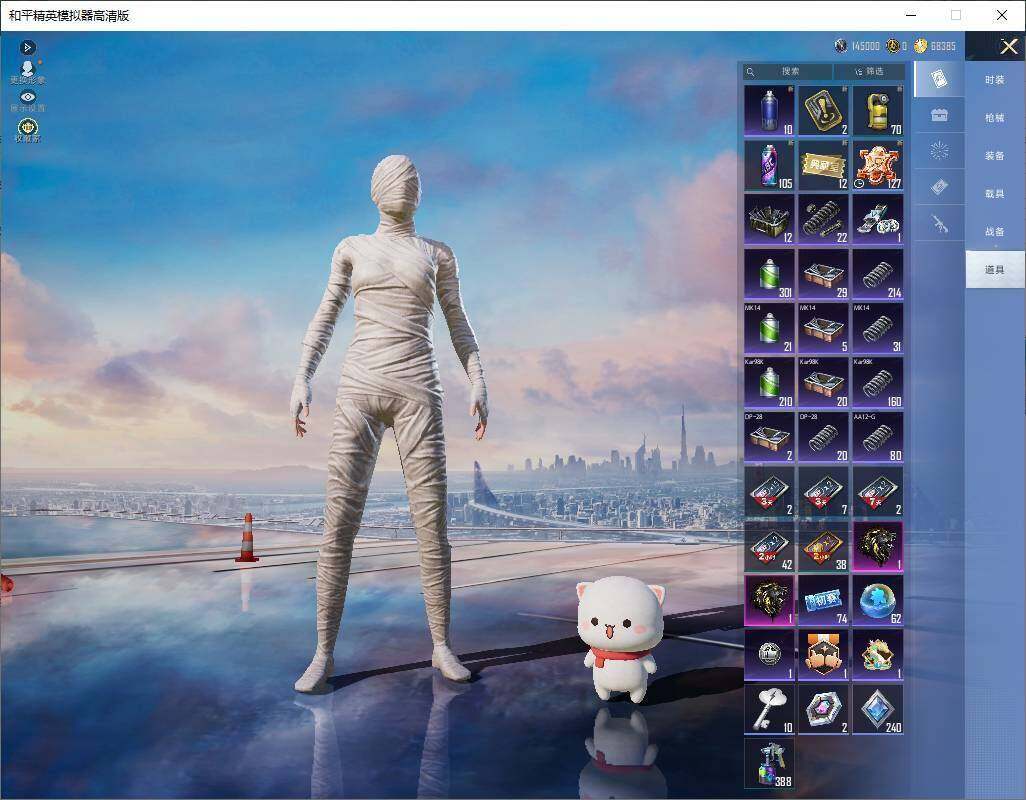This screenshot has width=1026, height=800.
Task: Select the metal parts crate item
Action: pos(770,220)
